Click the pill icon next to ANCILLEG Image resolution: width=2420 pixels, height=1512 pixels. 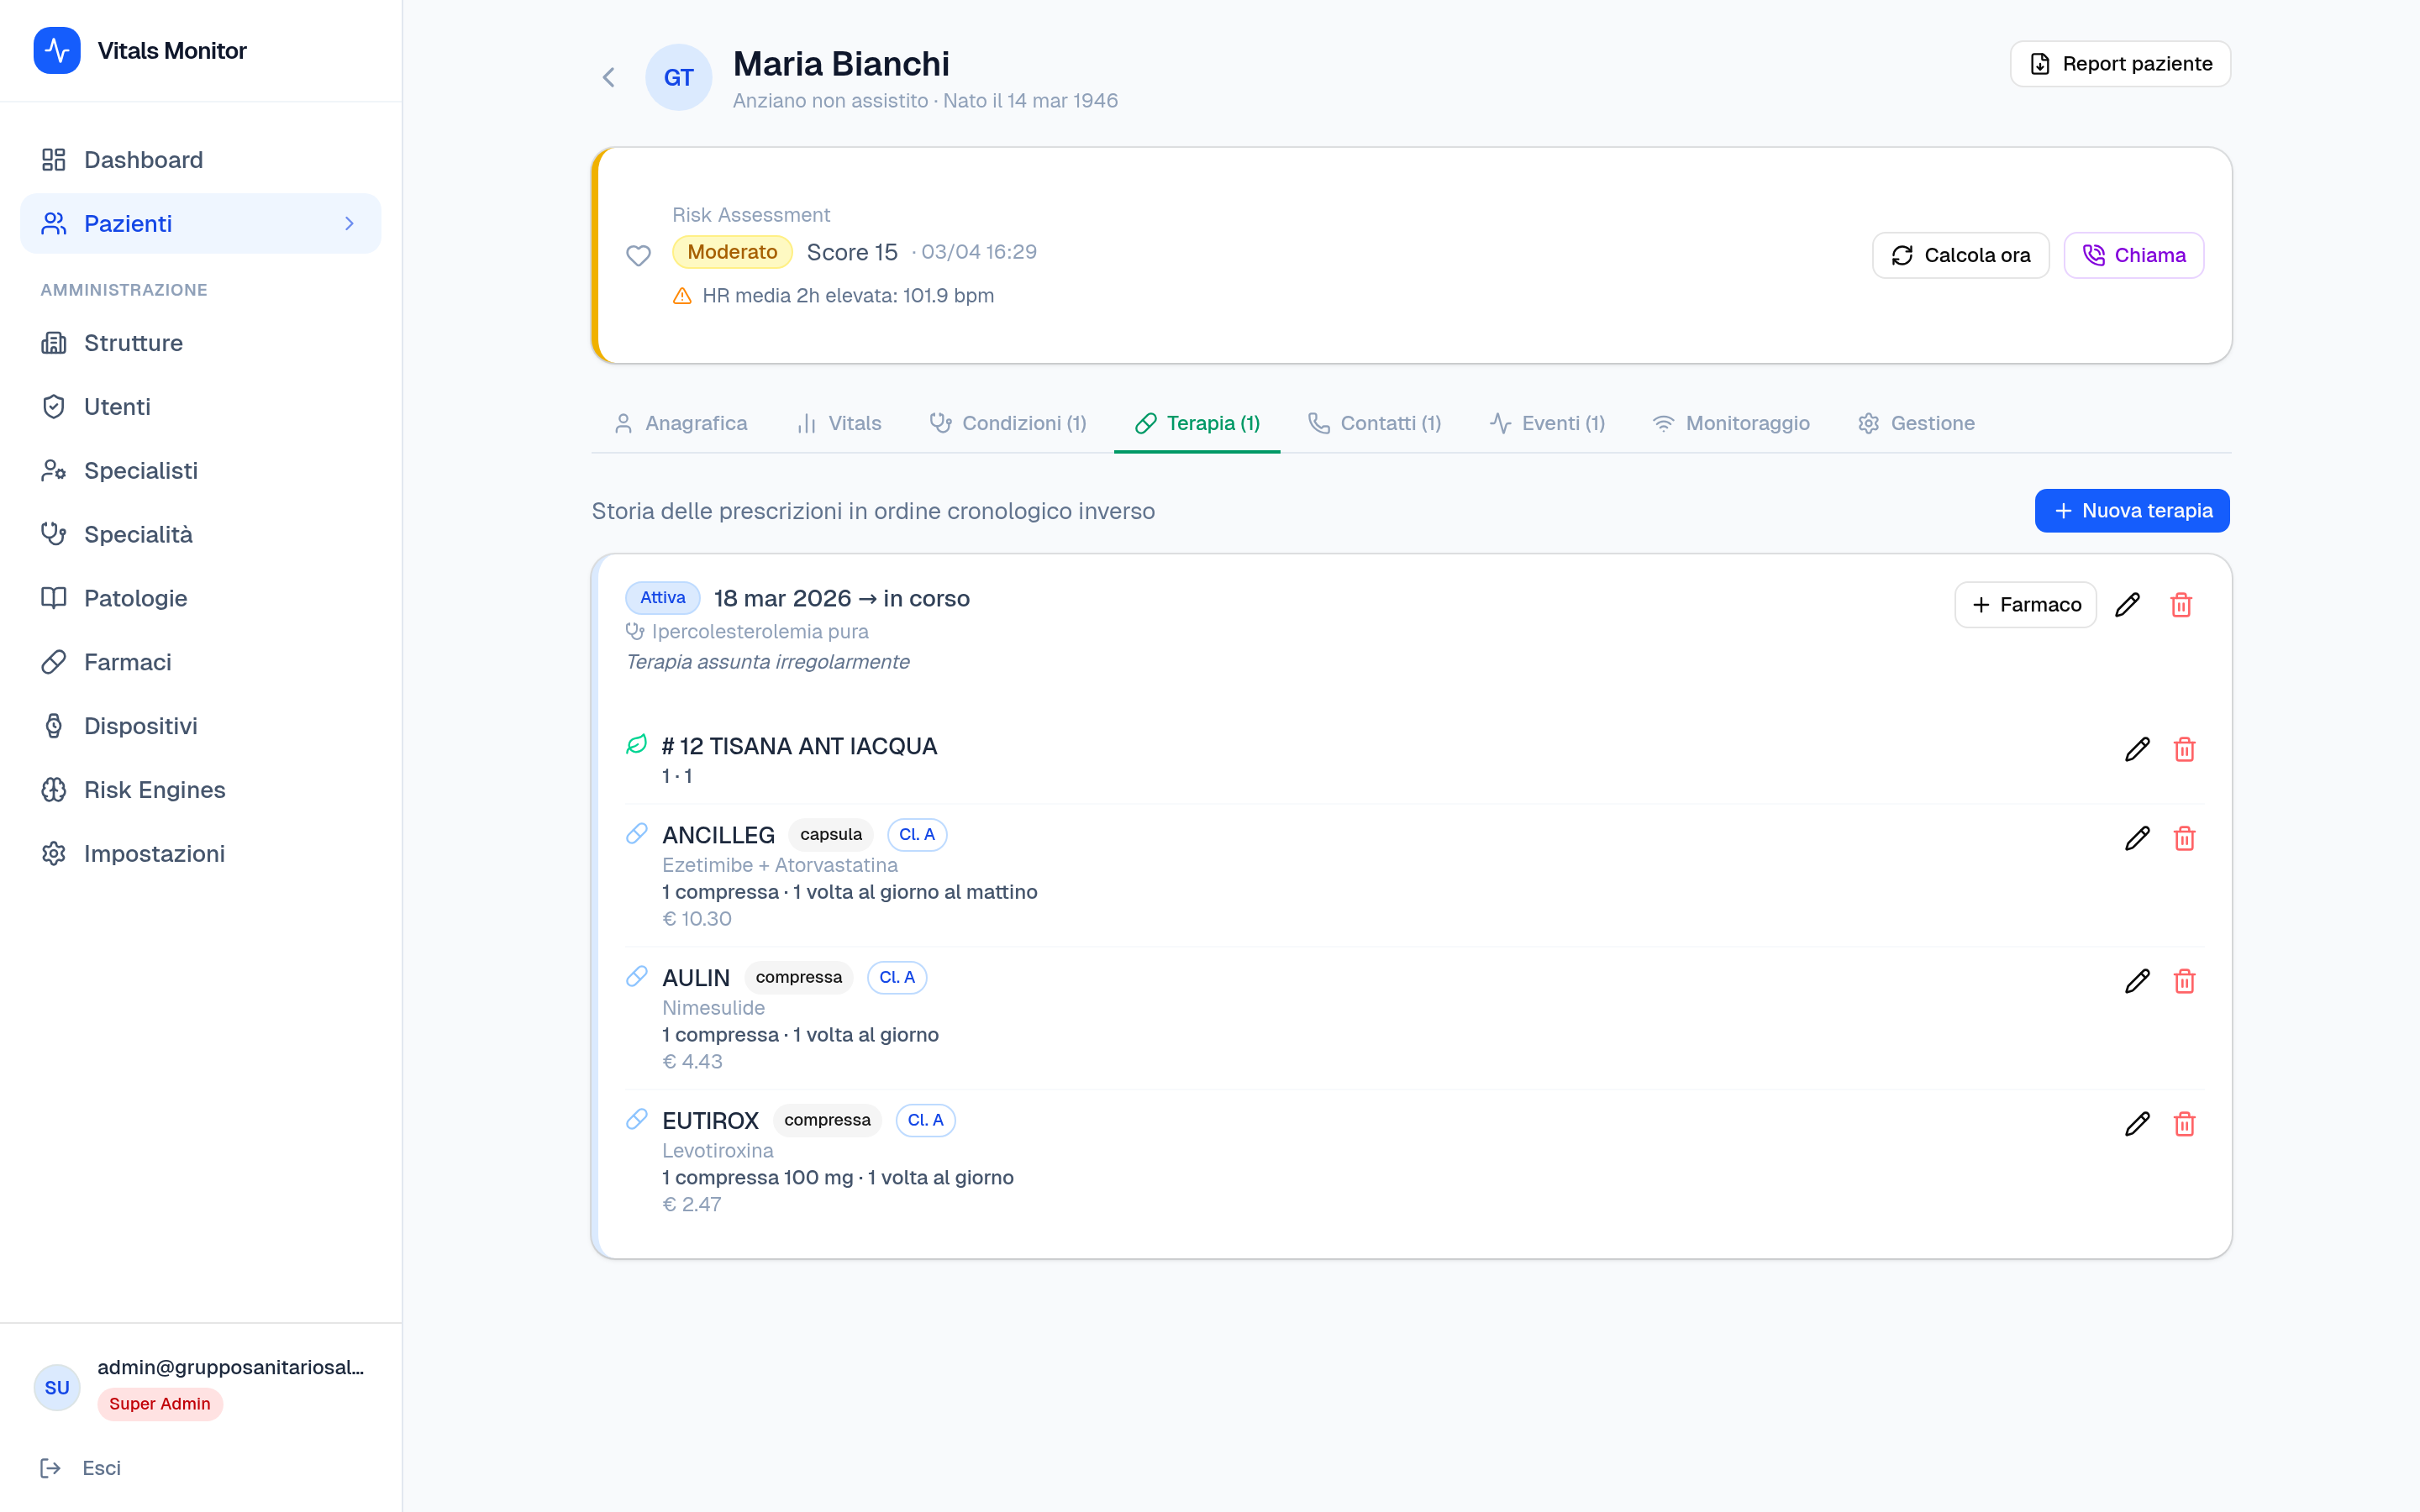point(636,834)
